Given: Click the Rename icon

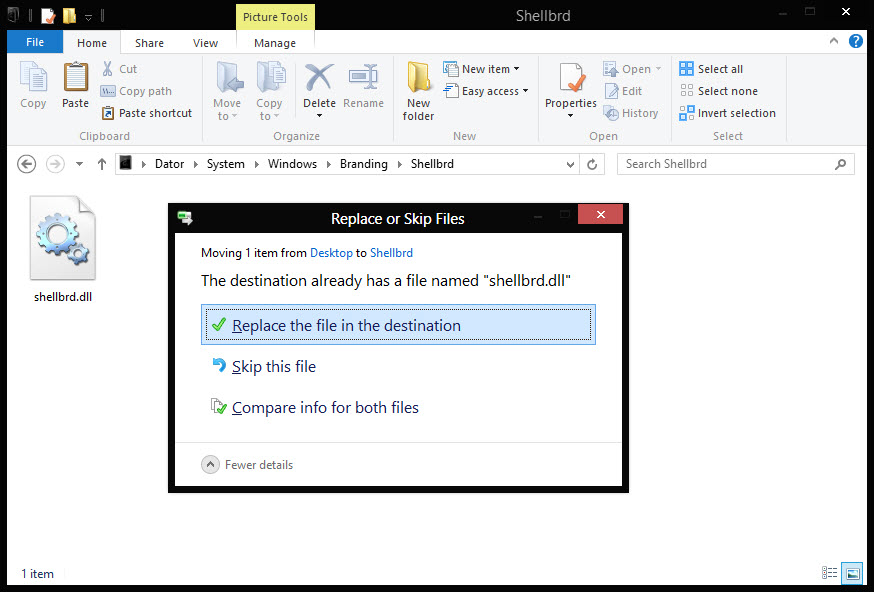Looking at the screenshot, I should (363, 77).
